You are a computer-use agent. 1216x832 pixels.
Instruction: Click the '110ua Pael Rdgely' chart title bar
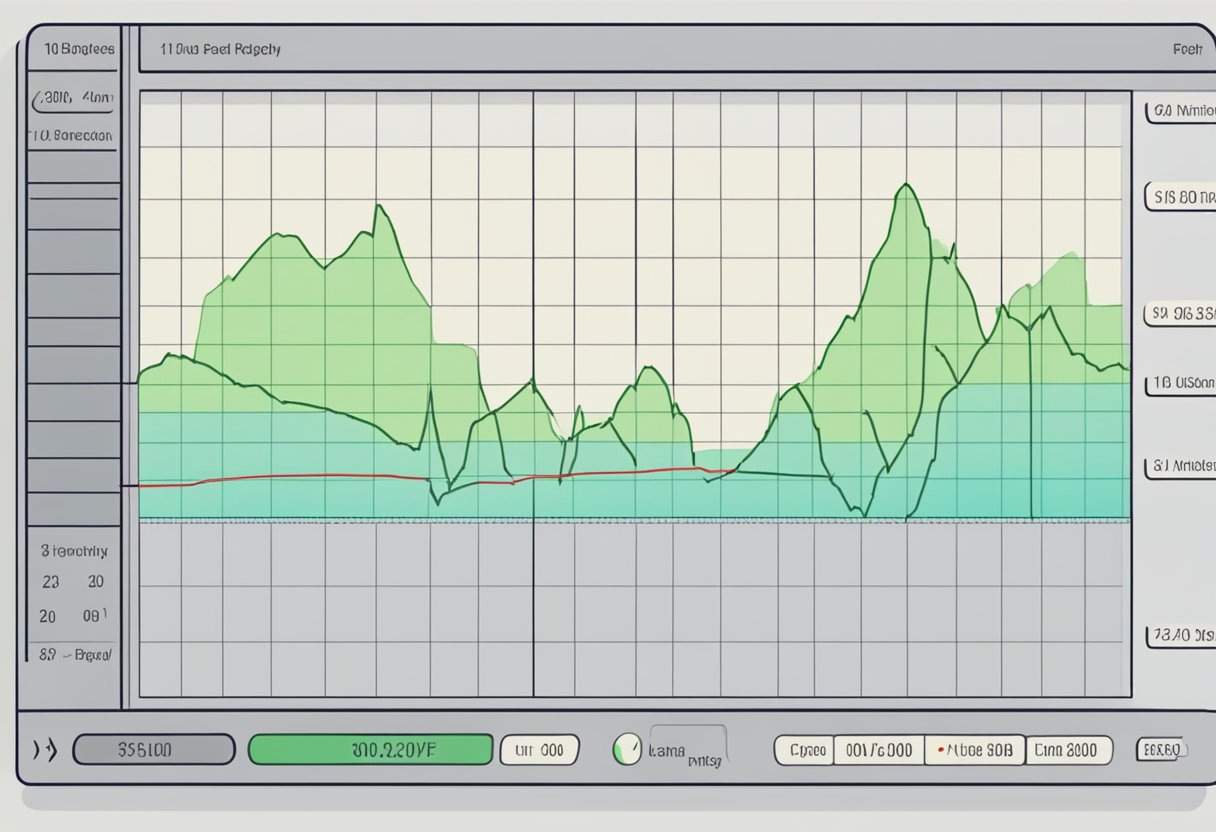tap(222, 48)
